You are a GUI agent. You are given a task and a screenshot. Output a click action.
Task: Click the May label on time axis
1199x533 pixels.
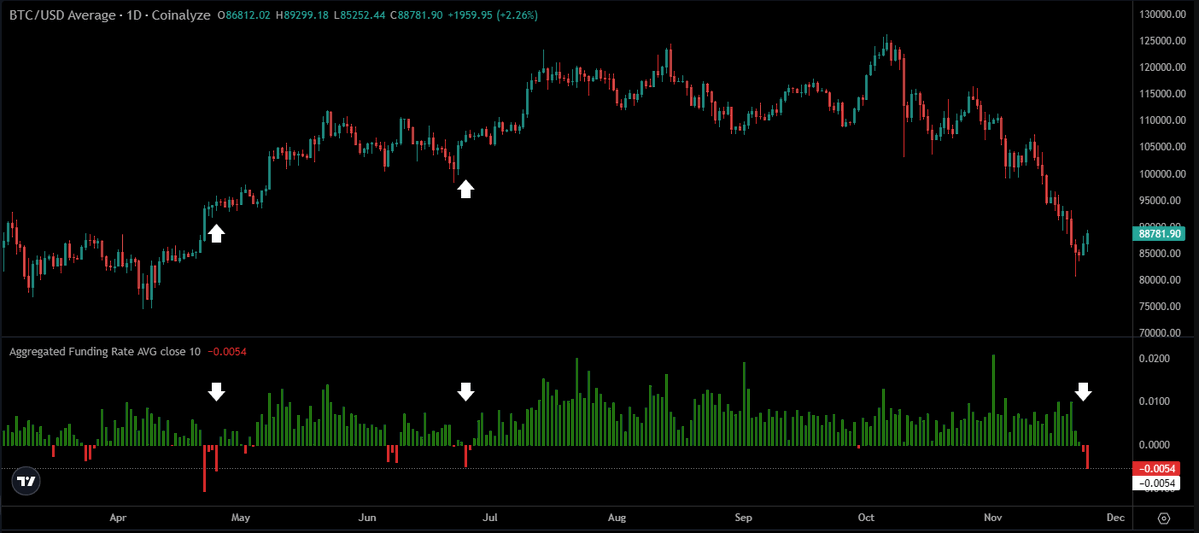tap(241, 518)
